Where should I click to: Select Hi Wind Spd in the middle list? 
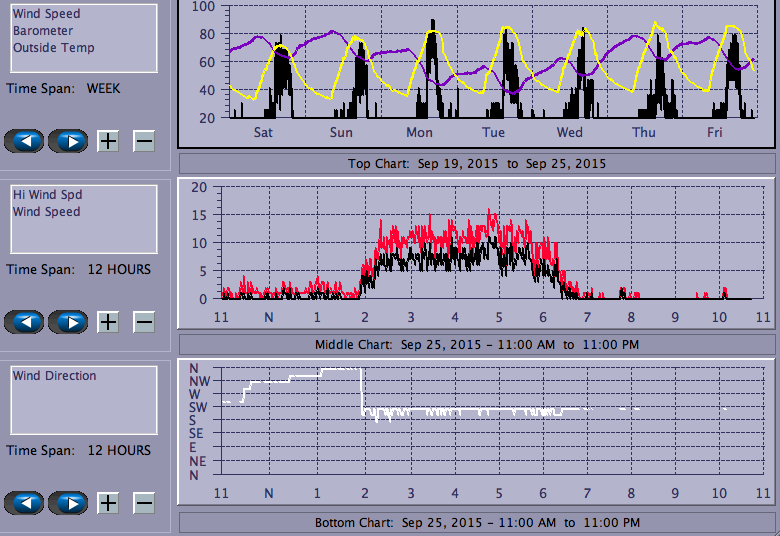[46, 195]
